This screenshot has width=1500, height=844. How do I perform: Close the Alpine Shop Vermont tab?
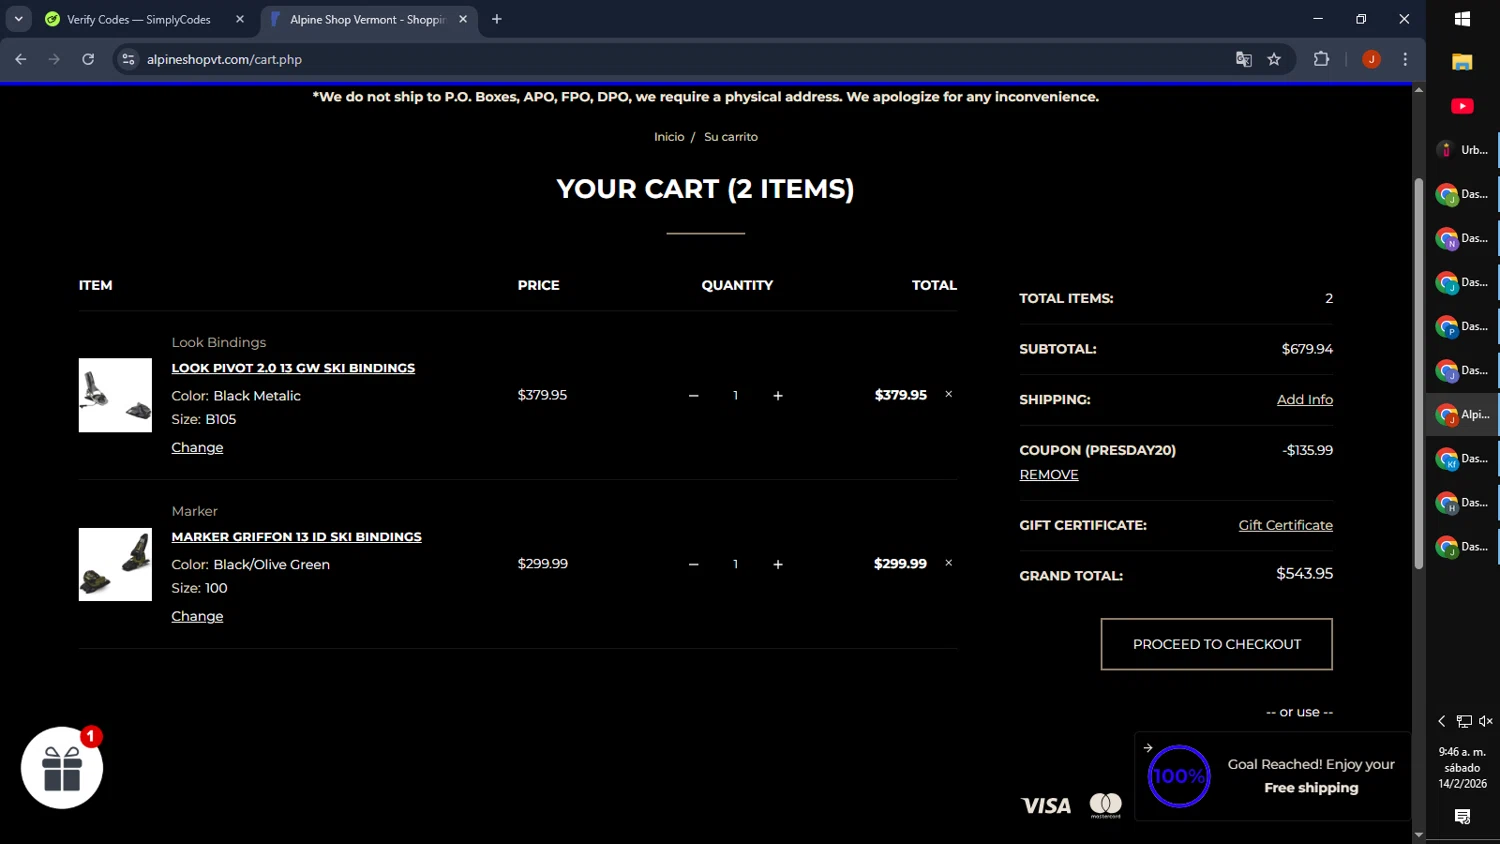click(463, 19)
